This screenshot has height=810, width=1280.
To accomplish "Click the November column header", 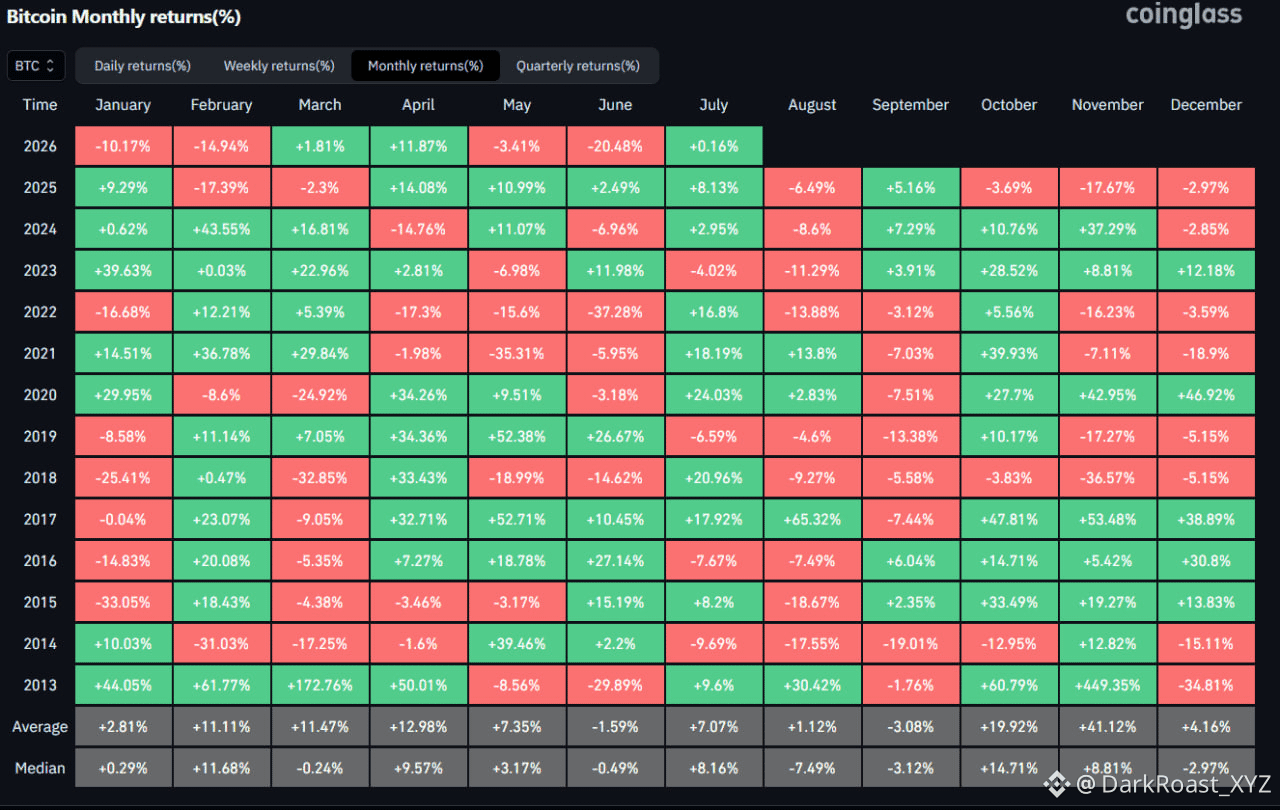I will coord(1108,105).
